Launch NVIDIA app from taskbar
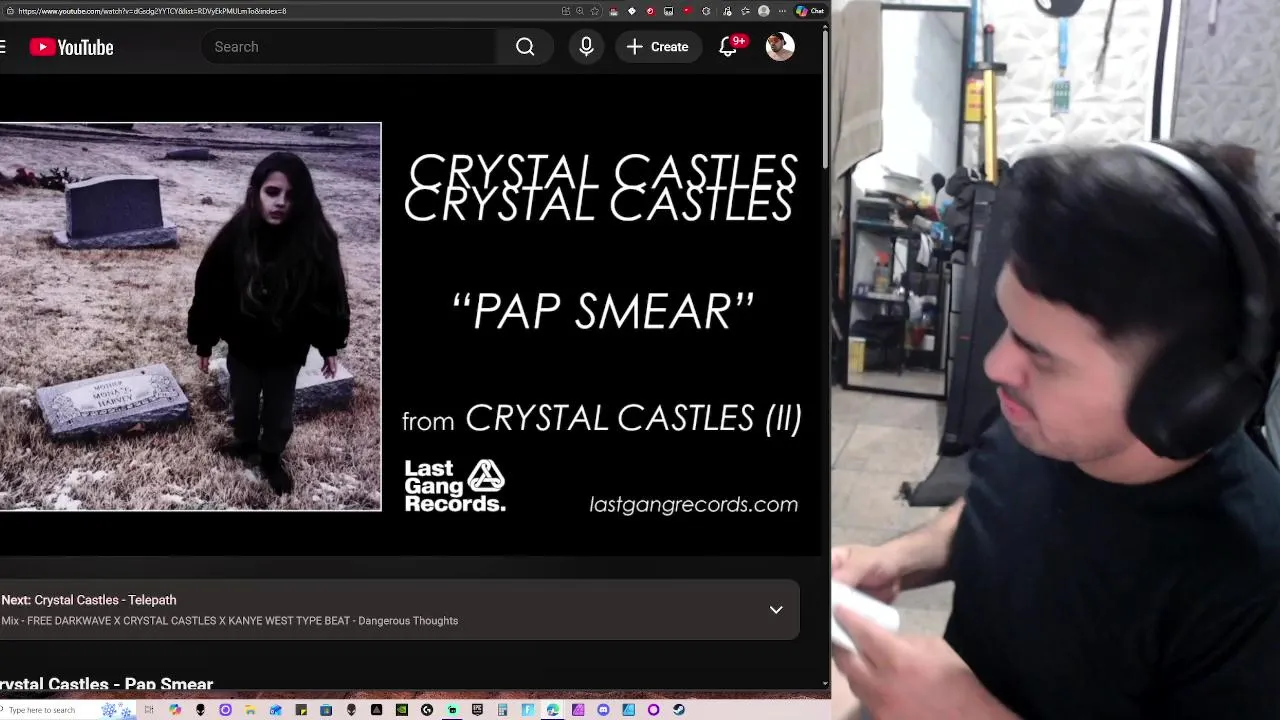The image size is (1280, 720). 401,710
